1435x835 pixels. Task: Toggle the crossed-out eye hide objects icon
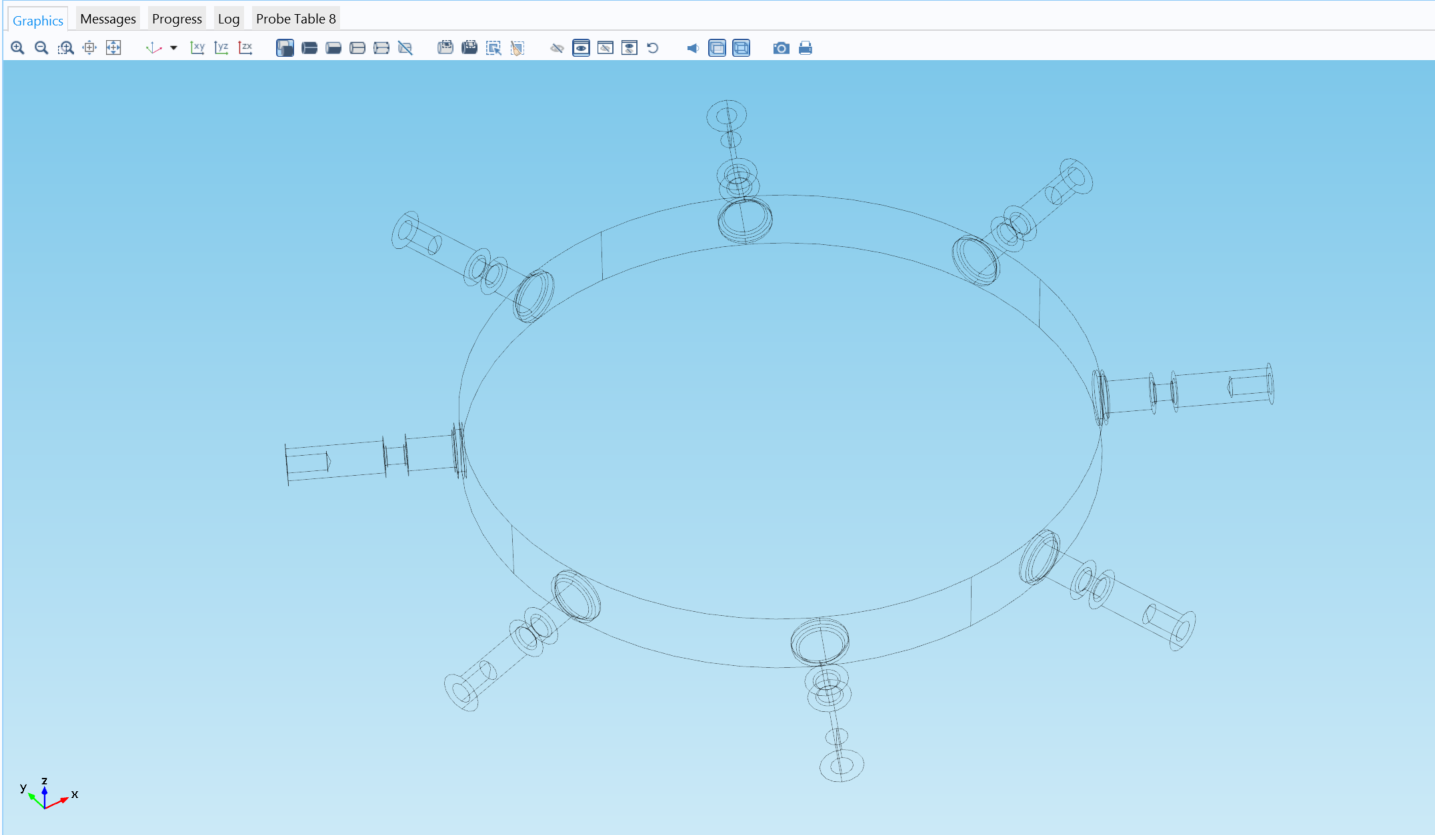(x=557, y=48)
